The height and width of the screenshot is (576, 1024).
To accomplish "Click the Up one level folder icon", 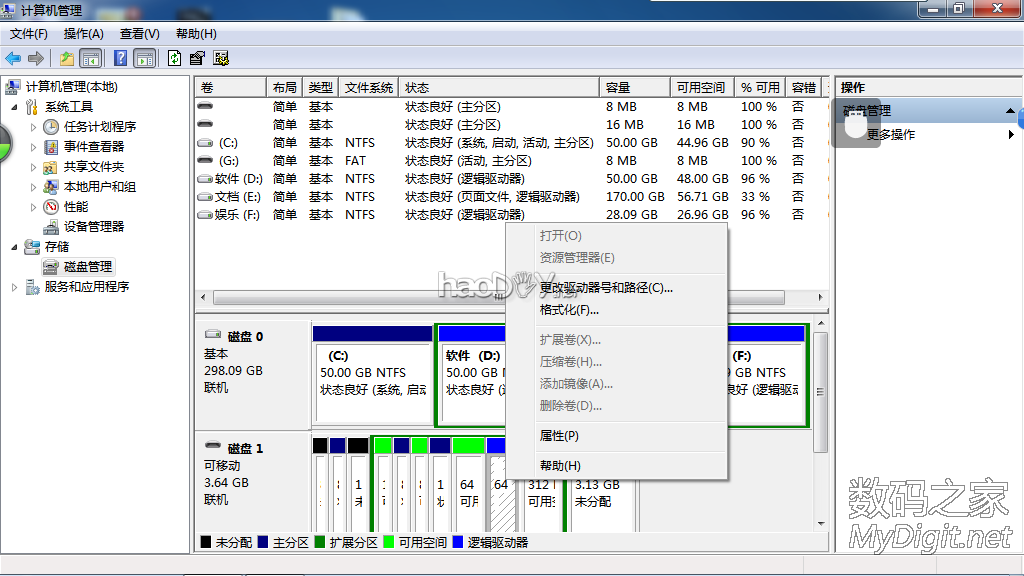I will pos(67,58).
